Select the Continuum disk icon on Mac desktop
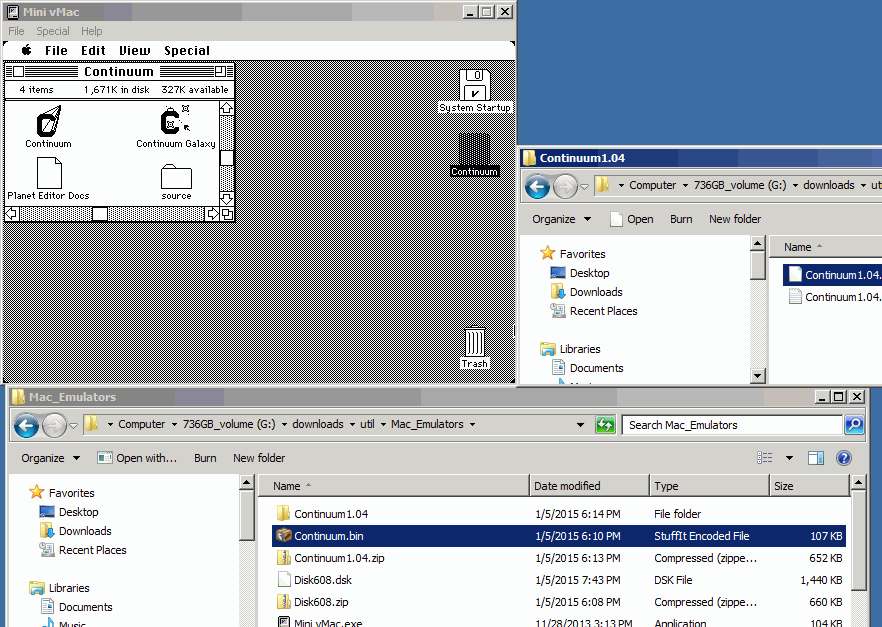The image size is (882, 627). pyautogui.click(x=474, y=149)
